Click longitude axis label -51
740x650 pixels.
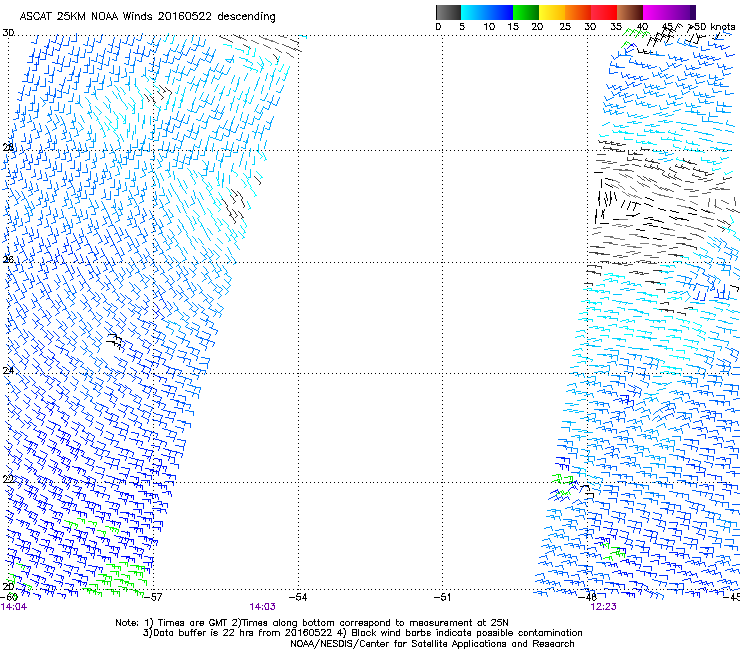point(442,597)
